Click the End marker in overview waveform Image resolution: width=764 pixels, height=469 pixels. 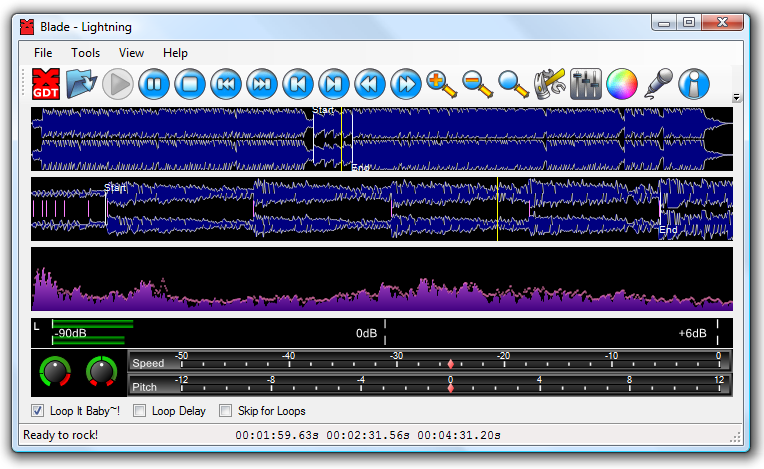click(361, 168)
